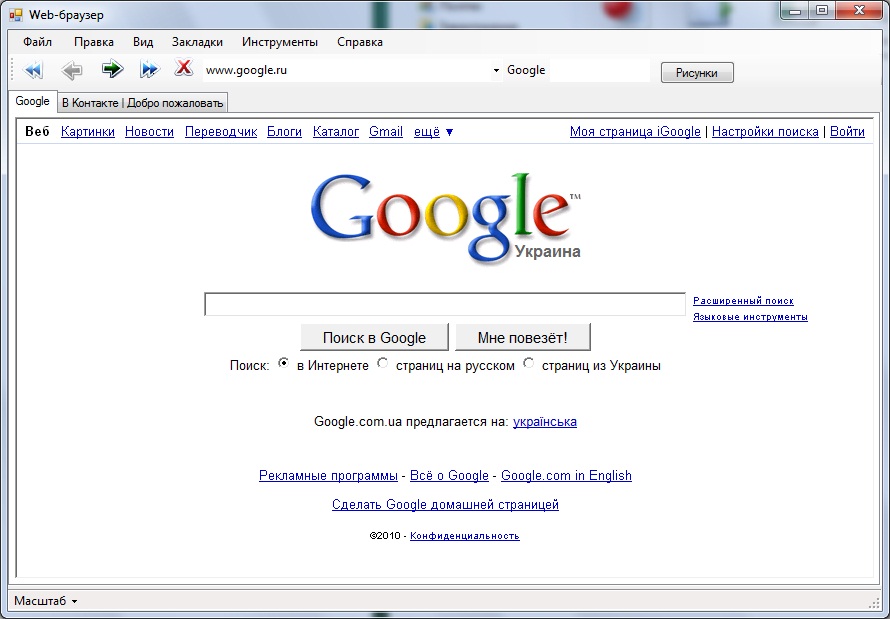890x619 pixels.
Task: Open Google.com in English link
Action: (x=566, y=475)
